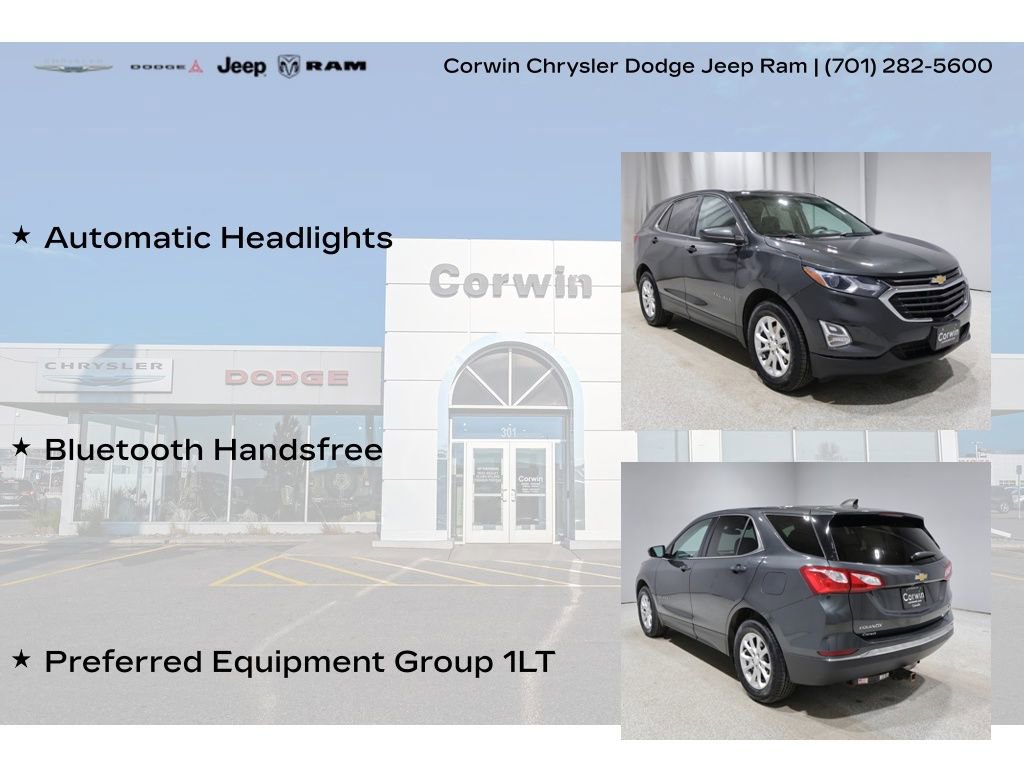The image size is (1024, 768).
Task: Select the 'Automatic Headlights' feature text
Action: click(219, 238)
